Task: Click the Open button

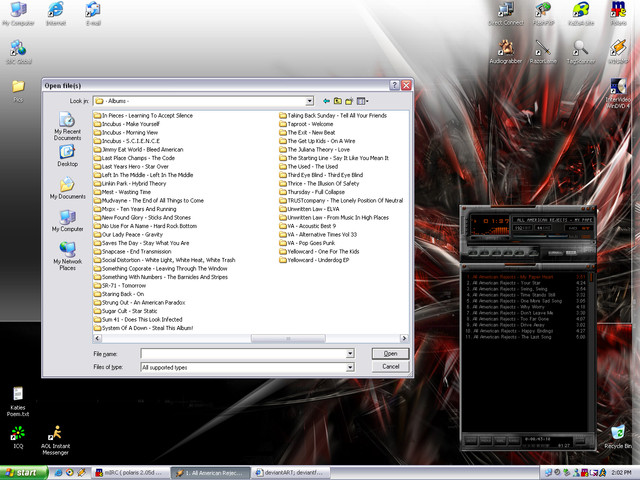Action: (x=390, y=353)
